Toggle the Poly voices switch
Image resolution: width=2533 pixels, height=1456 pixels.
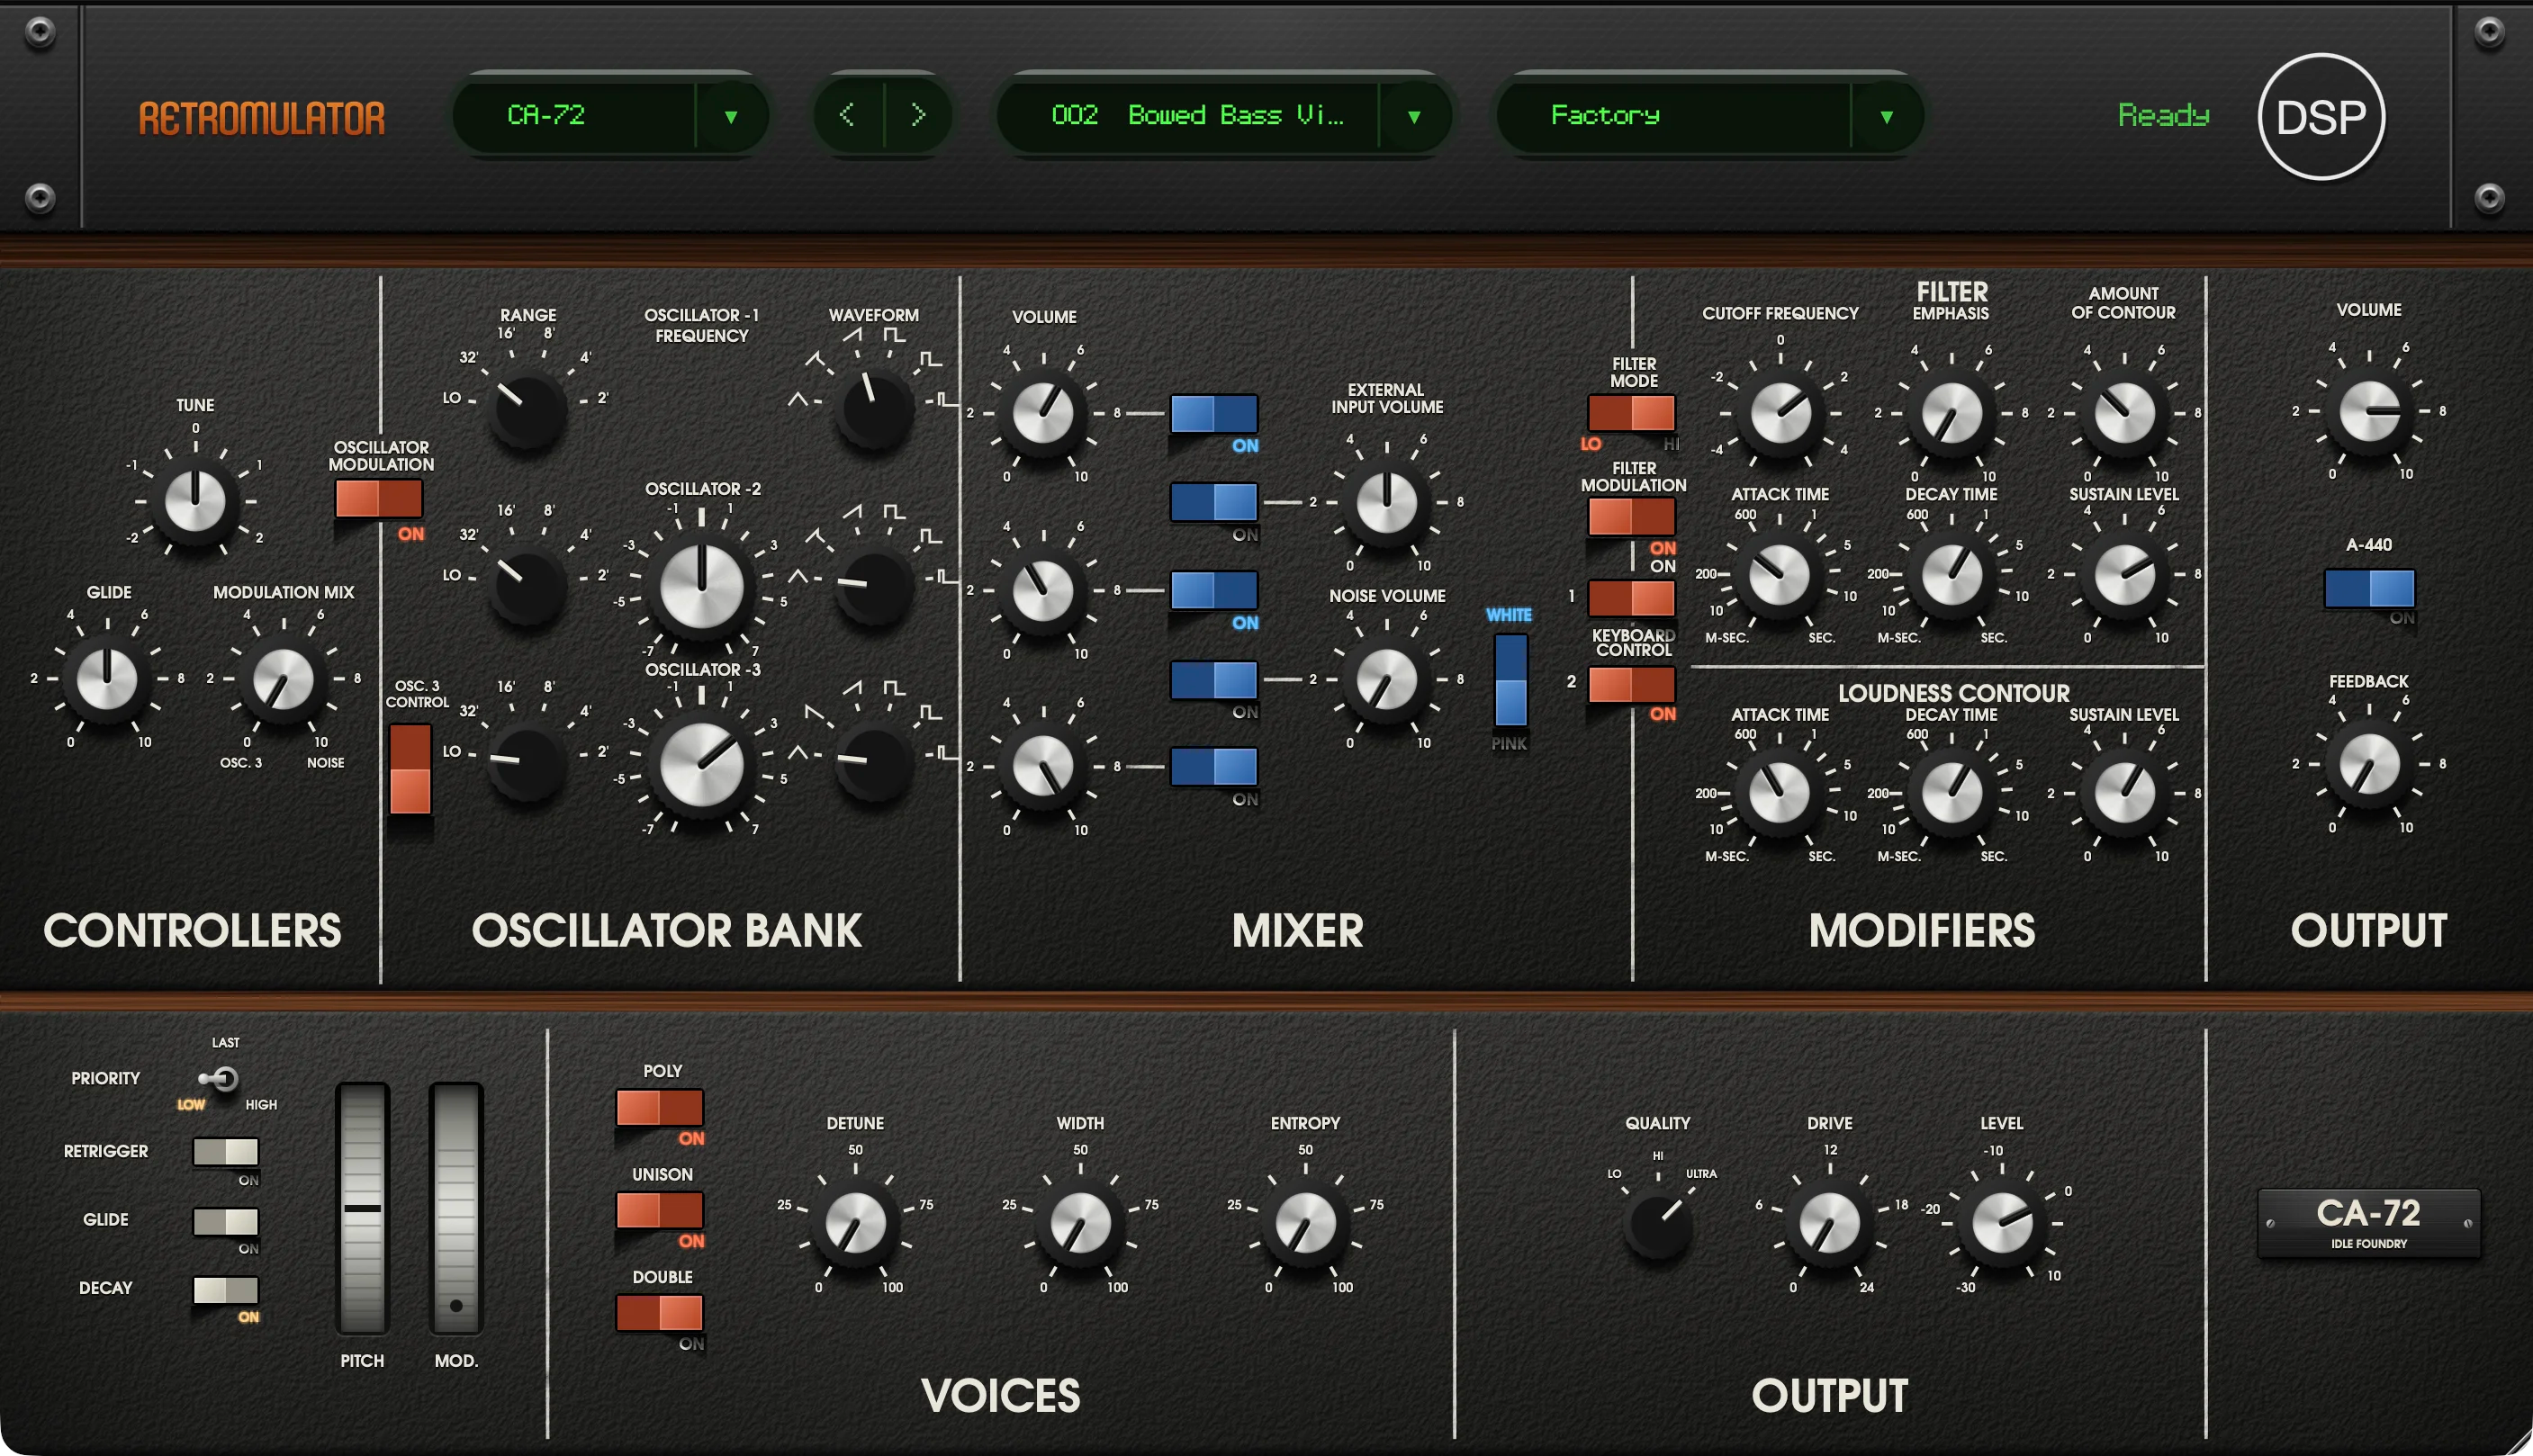point(659,1108)
